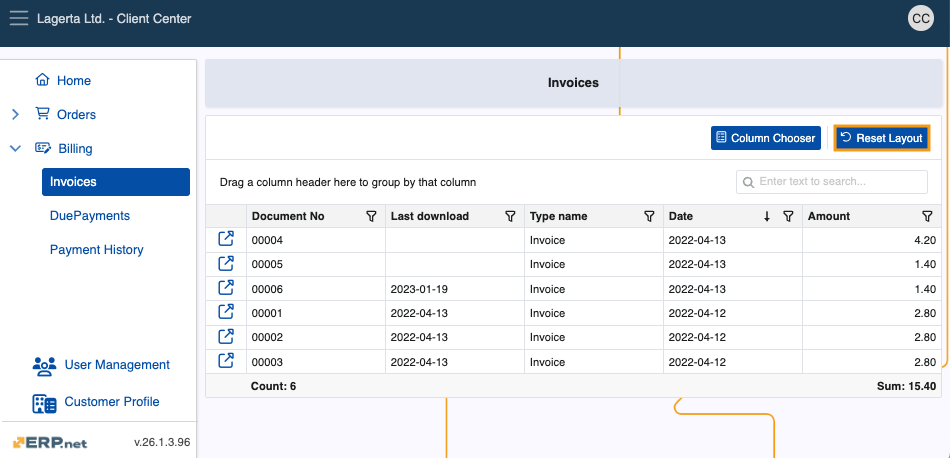Filter the Document No column
The width and height of the screenshot is (950, 458).
click(371, 216)
